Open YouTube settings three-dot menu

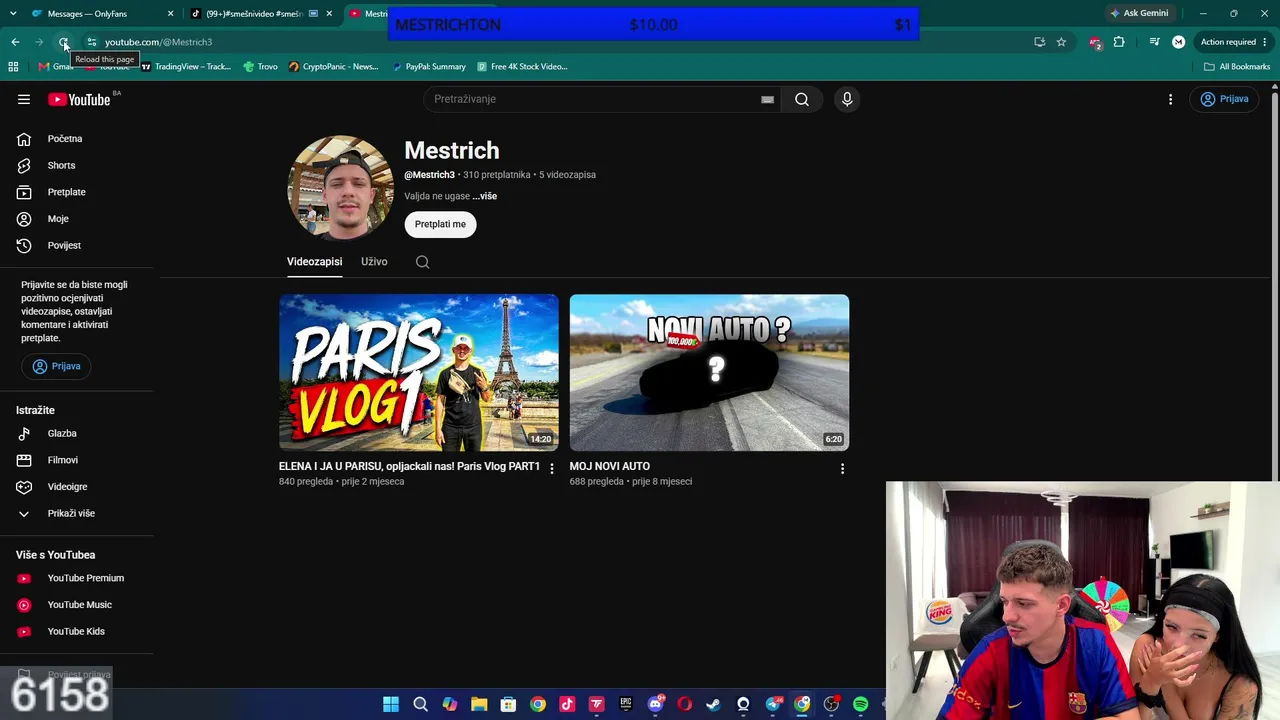(x=1170, y=99)
